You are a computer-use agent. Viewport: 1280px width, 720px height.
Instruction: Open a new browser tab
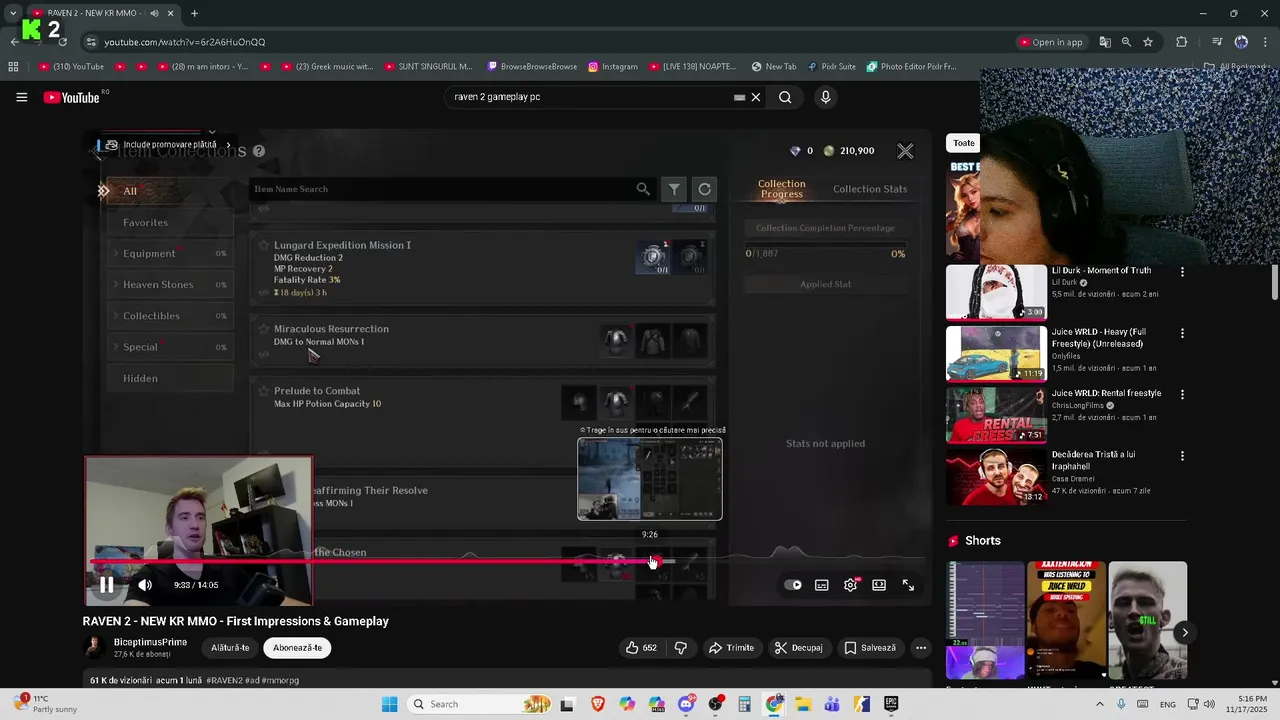point(194,13)
